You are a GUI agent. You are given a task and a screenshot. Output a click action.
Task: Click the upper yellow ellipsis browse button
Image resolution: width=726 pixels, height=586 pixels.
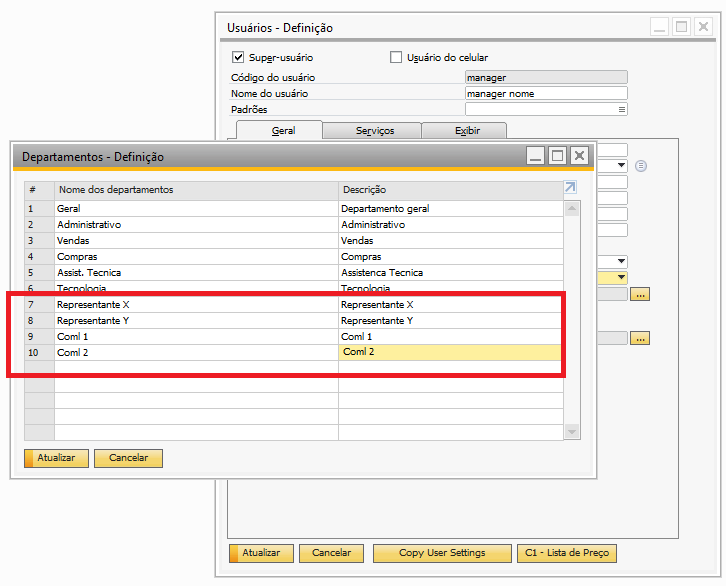[x=640, y=294]
